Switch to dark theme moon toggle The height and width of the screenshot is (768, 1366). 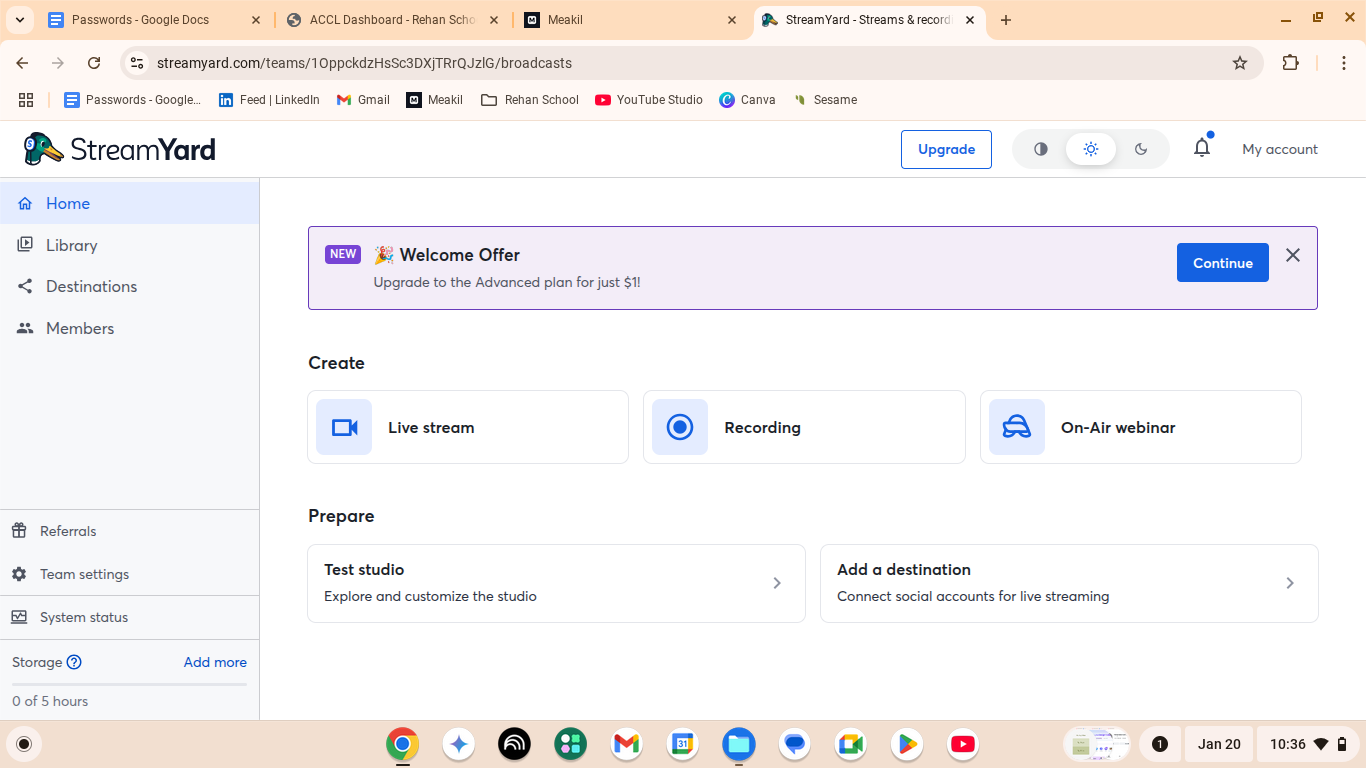pyautogui.click(x=1141, y=149)
